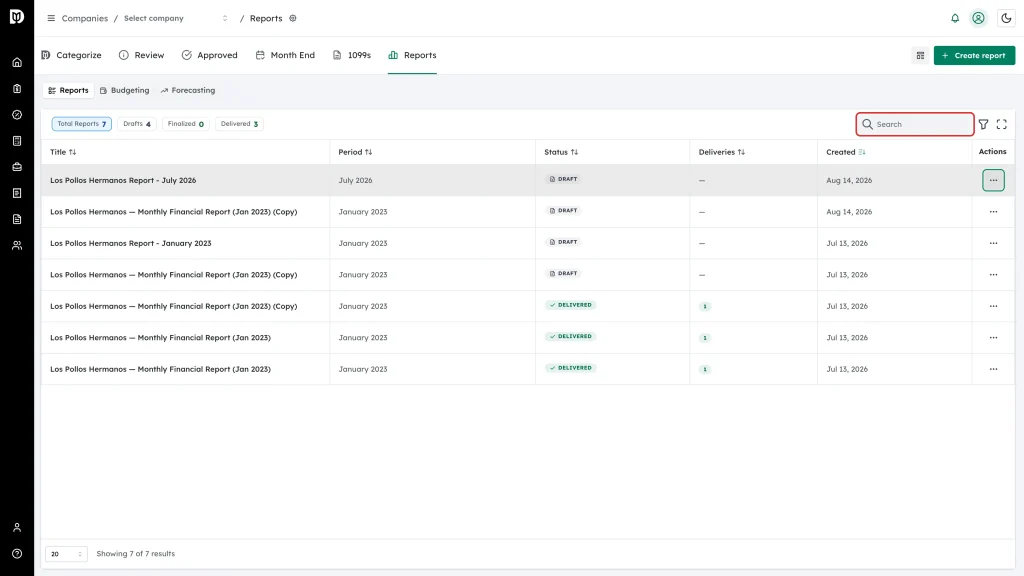Filter by Delivered 3
Screen dimensions: 1024x576
pyautogui.click(x=240, y=124)
